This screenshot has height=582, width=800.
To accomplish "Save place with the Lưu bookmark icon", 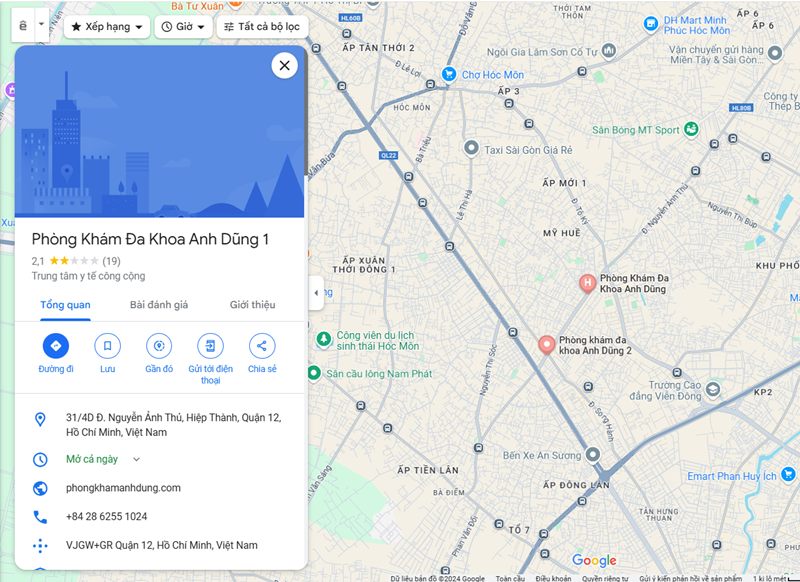I will (x=107, y=346).
